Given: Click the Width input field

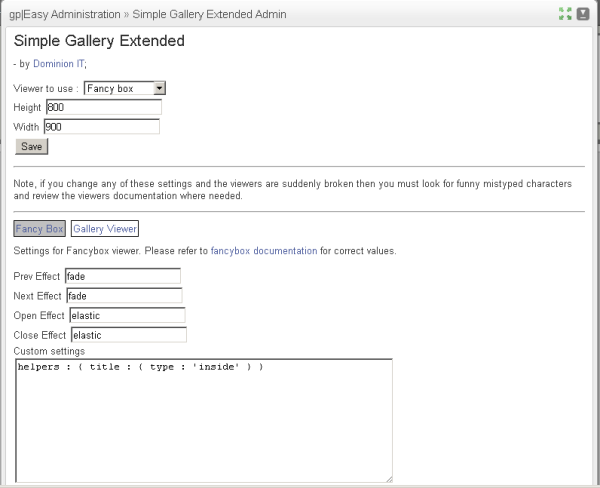Looking at the screenshot, I should [x=101, y=127].
